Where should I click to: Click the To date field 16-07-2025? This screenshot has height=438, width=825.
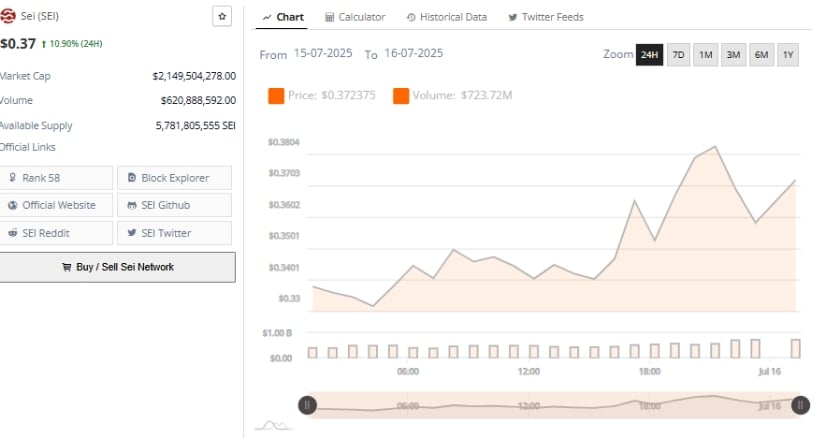point(414,53)
